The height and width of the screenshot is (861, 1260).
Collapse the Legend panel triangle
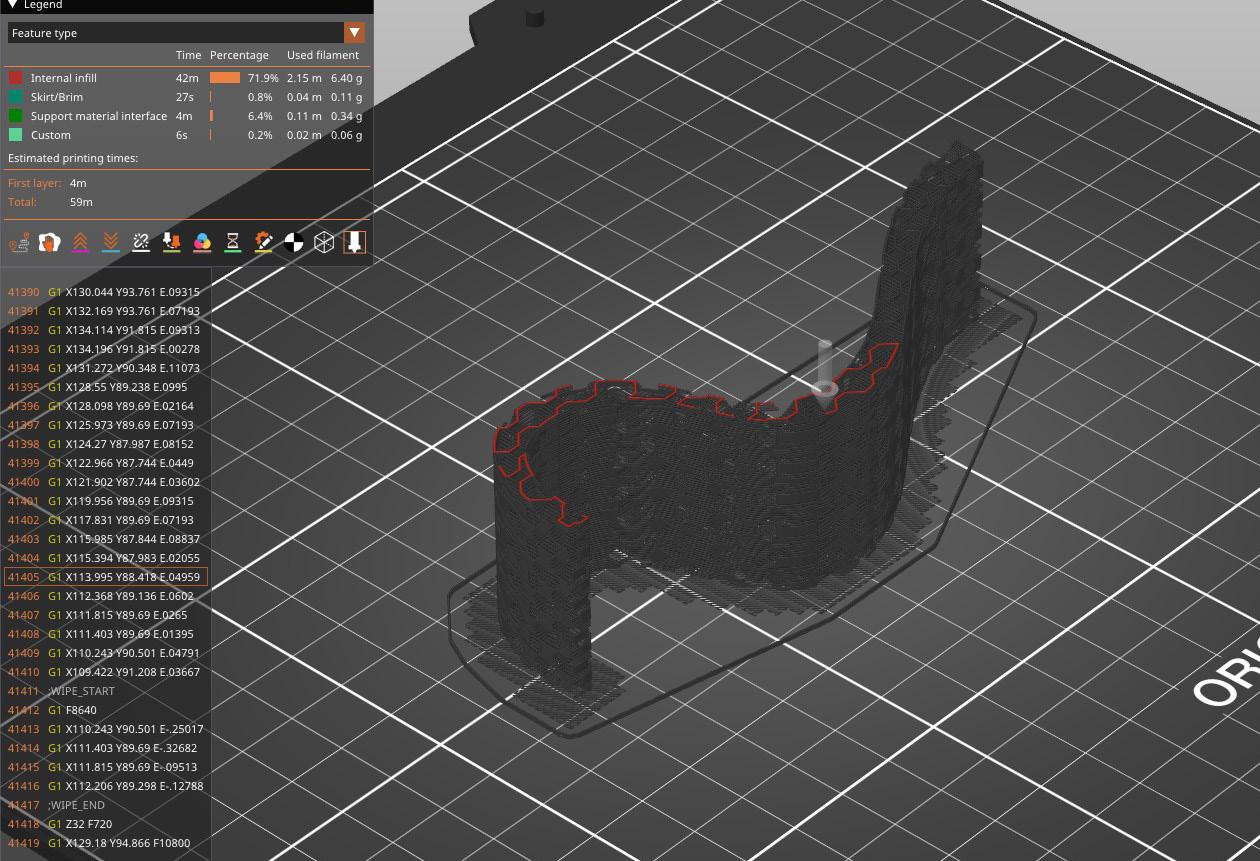pyautogui.click(x=12, y=5)
